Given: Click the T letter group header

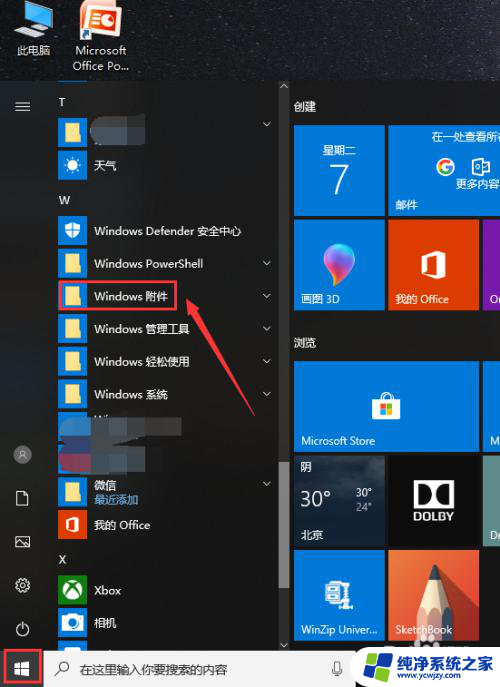Looking at the screenshot, I should (x=62, y=103).
